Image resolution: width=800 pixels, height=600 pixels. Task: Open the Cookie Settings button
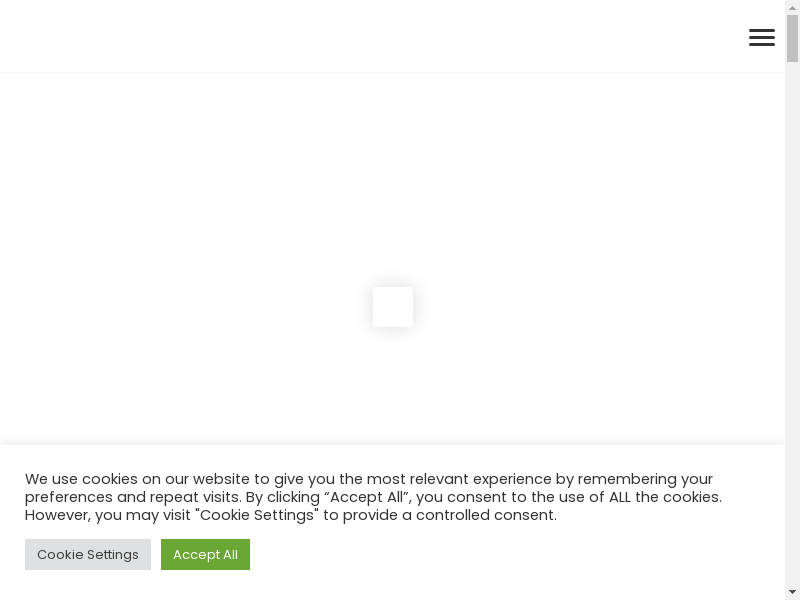coord(88,554)
